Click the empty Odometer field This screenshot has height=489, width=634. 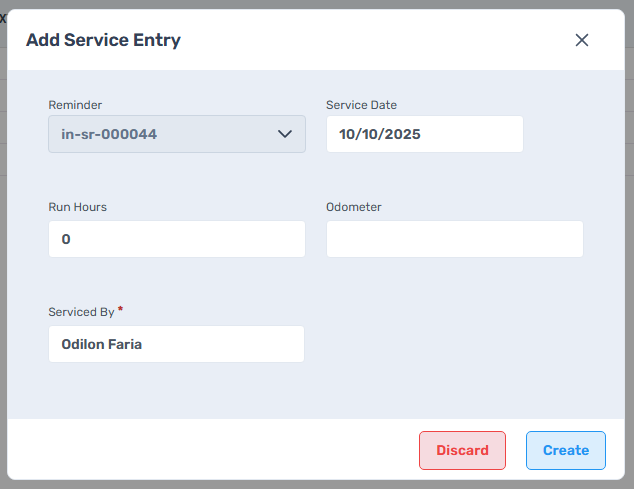454,239
